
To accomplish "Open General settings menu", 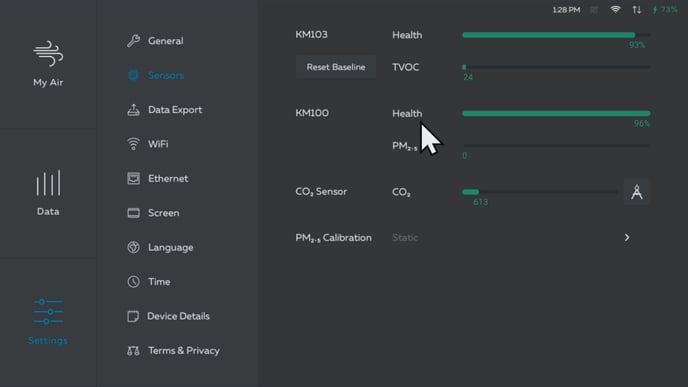I will click(165, 41).
